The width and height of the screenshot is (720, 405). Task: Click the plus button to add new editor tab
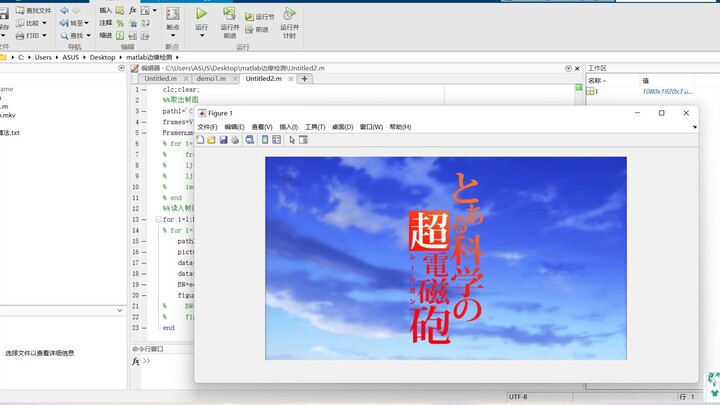pos(304,79)
